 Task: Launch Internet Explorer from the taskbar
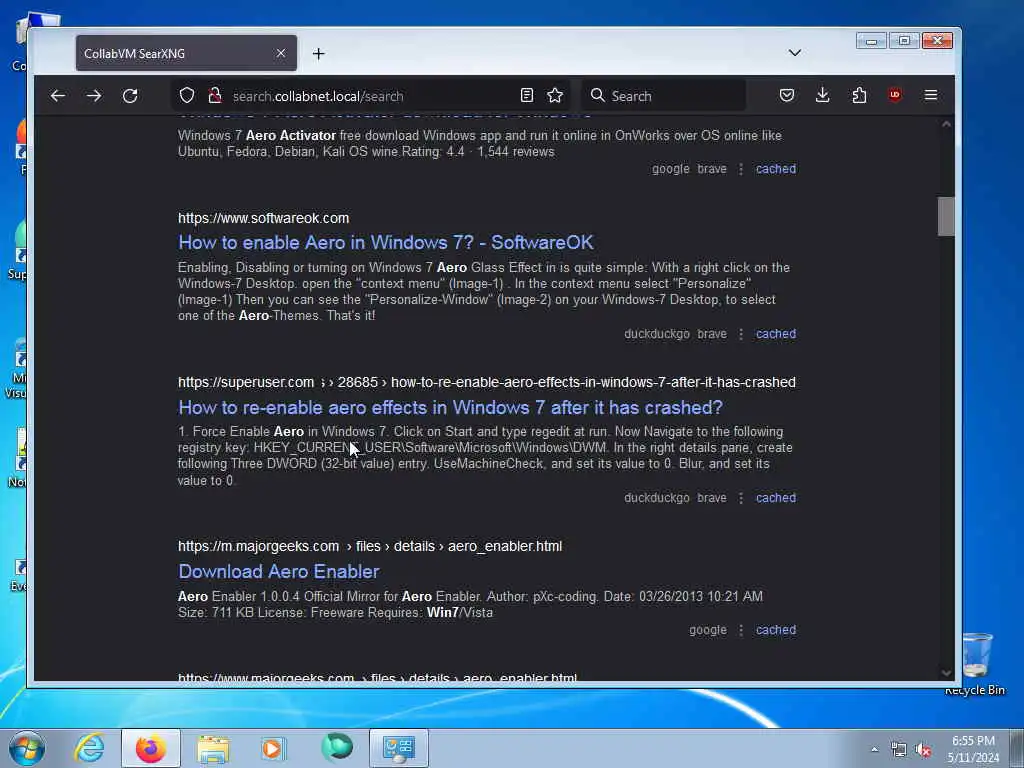click(x=89, y=748)
